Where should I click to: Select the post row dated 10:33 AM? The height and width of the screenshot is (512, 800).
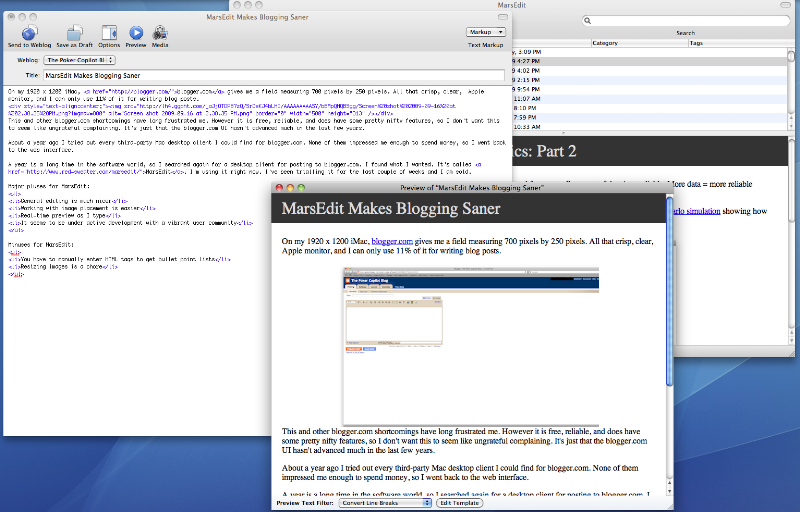tap(649, 127)
